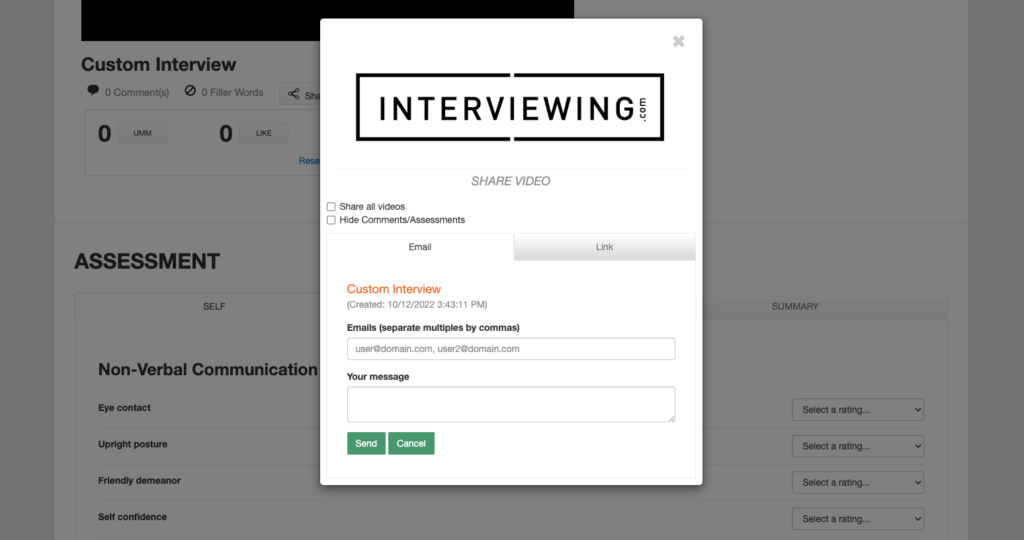
Task: Click the LIKE filler word button
Action: 264,133
